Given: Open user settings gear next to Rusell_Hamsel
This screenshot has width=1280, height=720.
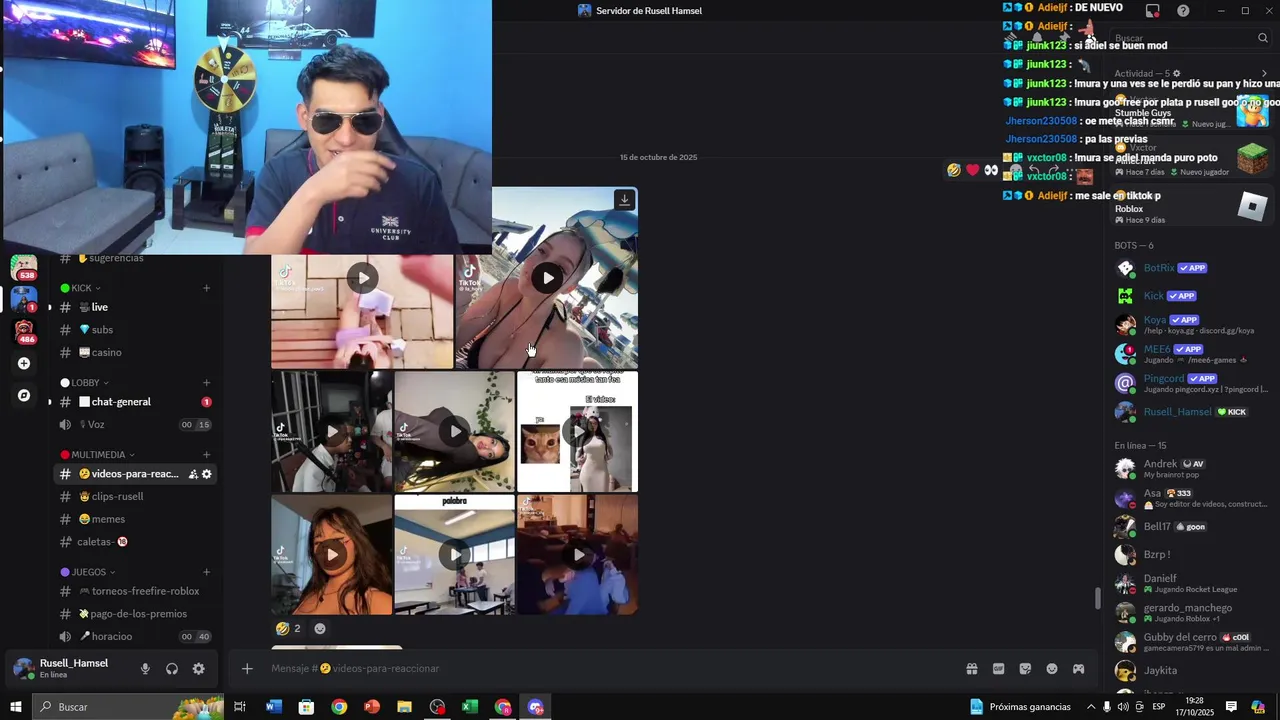Looking at the screenshot, I should click(x=198, y=669).
